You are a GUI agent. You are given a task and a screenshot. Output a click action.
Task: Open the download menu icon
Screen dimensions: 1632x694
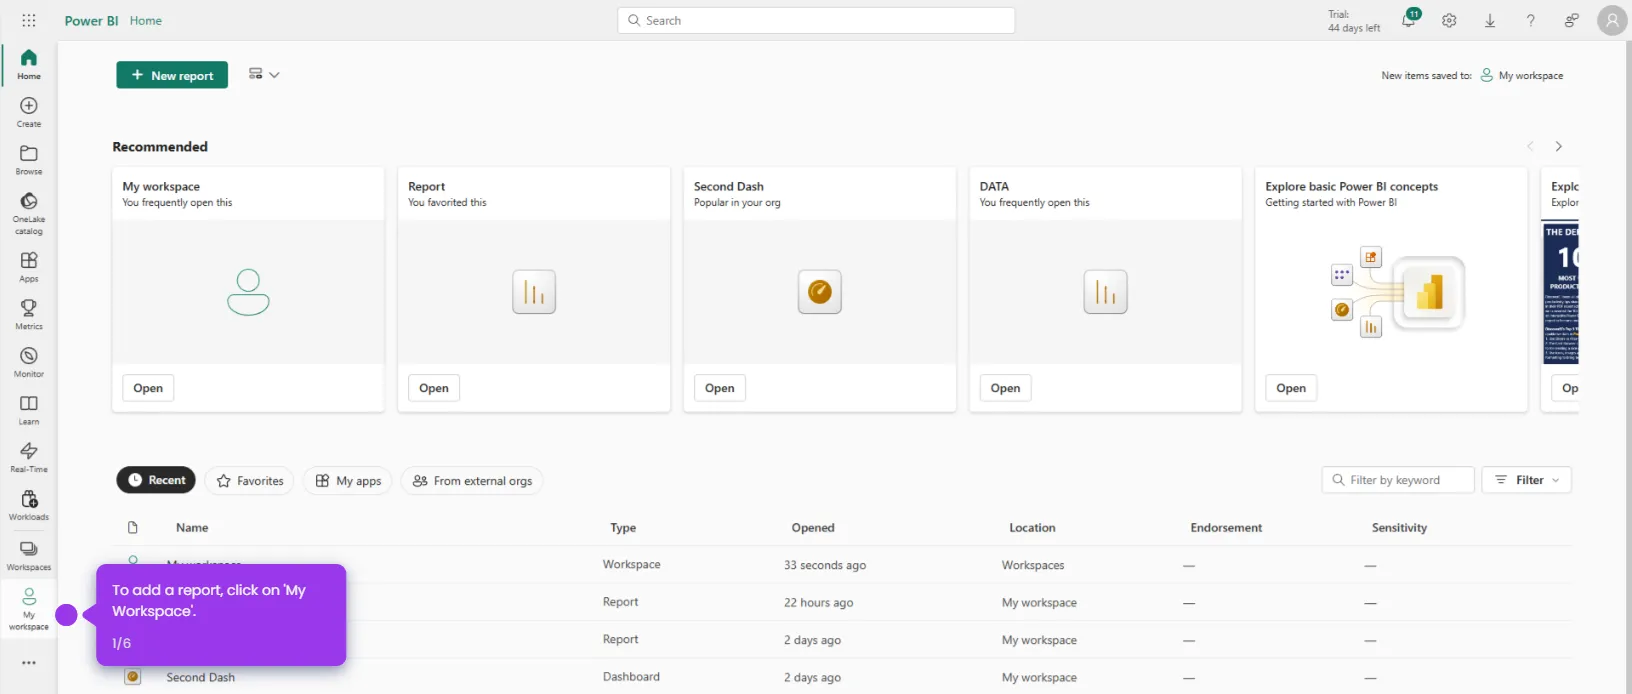pos(1490,20)
